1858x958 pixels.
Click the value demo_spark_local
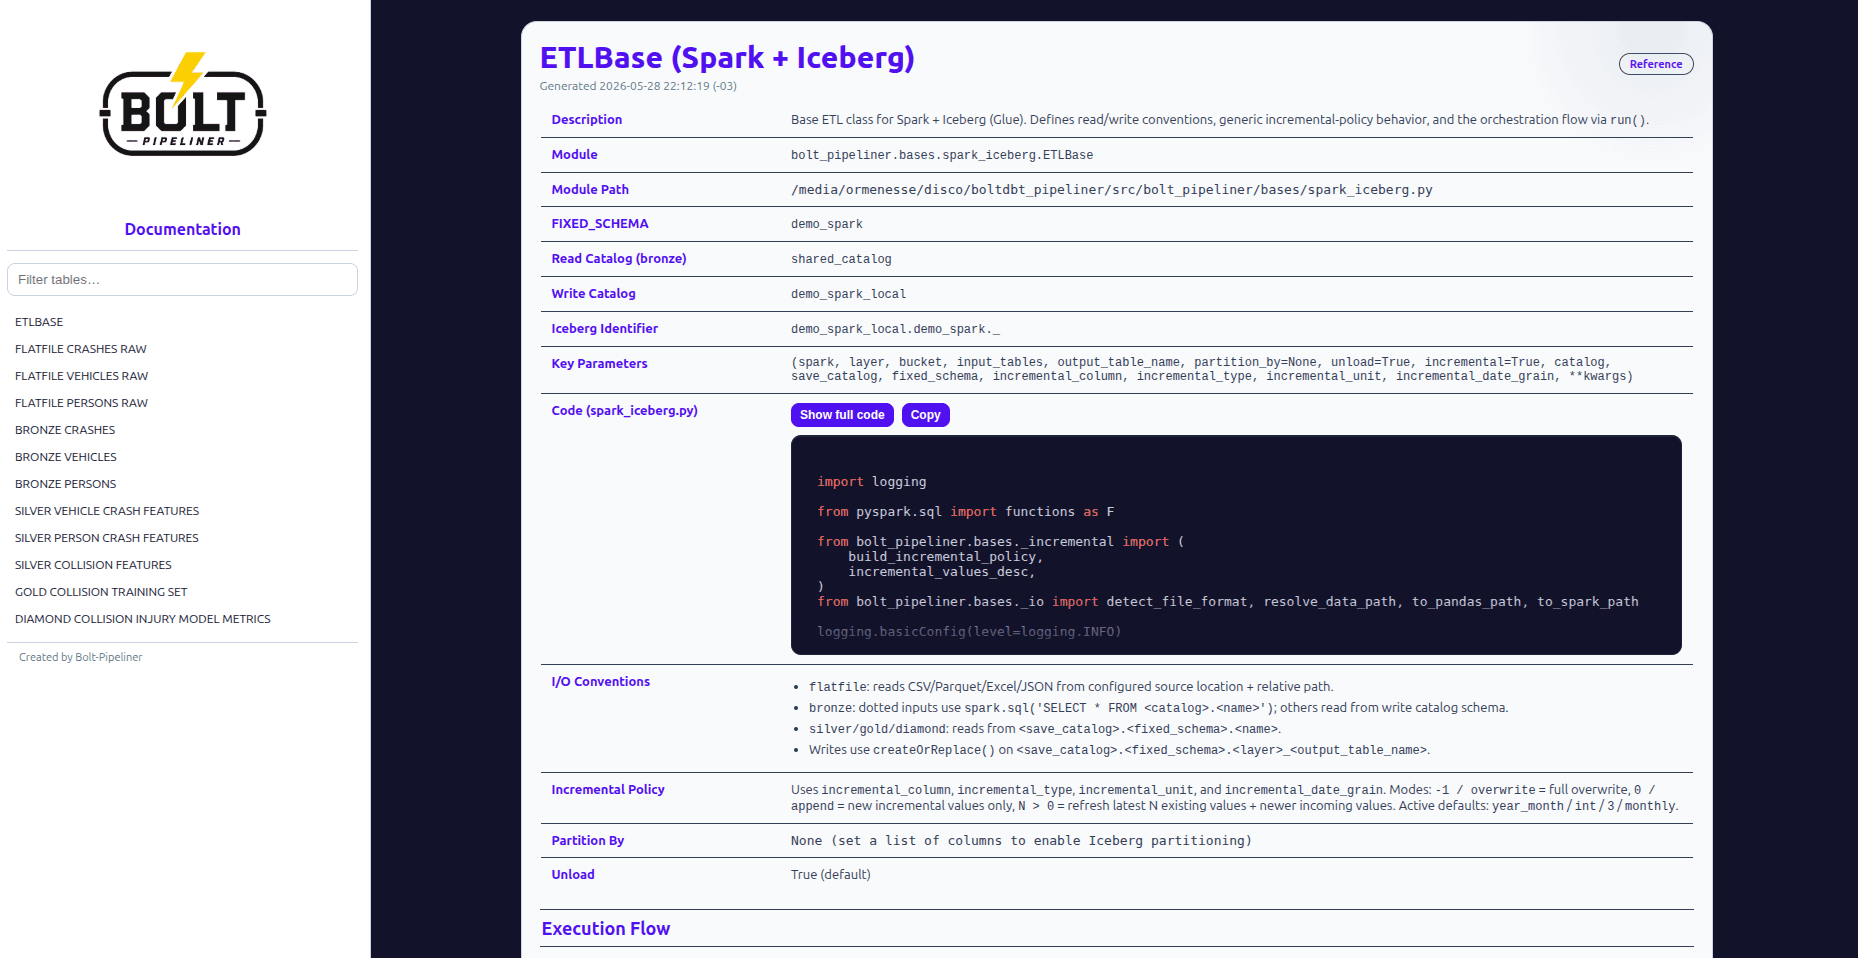point(848,294)
